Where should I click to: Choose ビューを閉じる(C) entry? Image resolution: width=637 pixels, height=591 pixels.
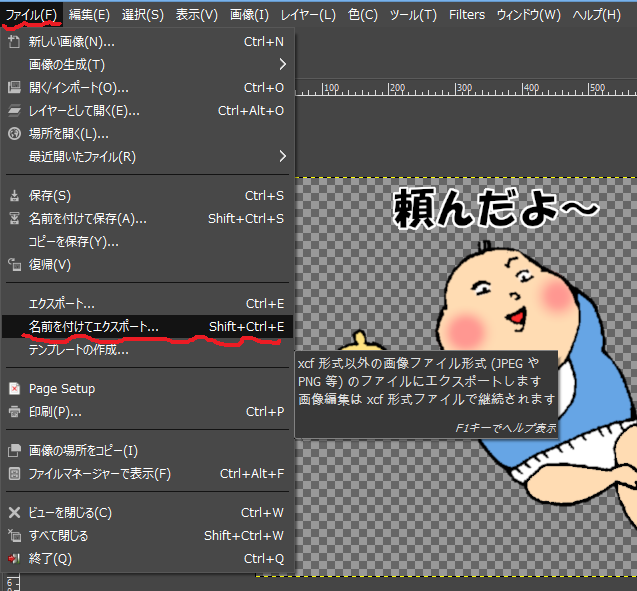pos(147,513)
